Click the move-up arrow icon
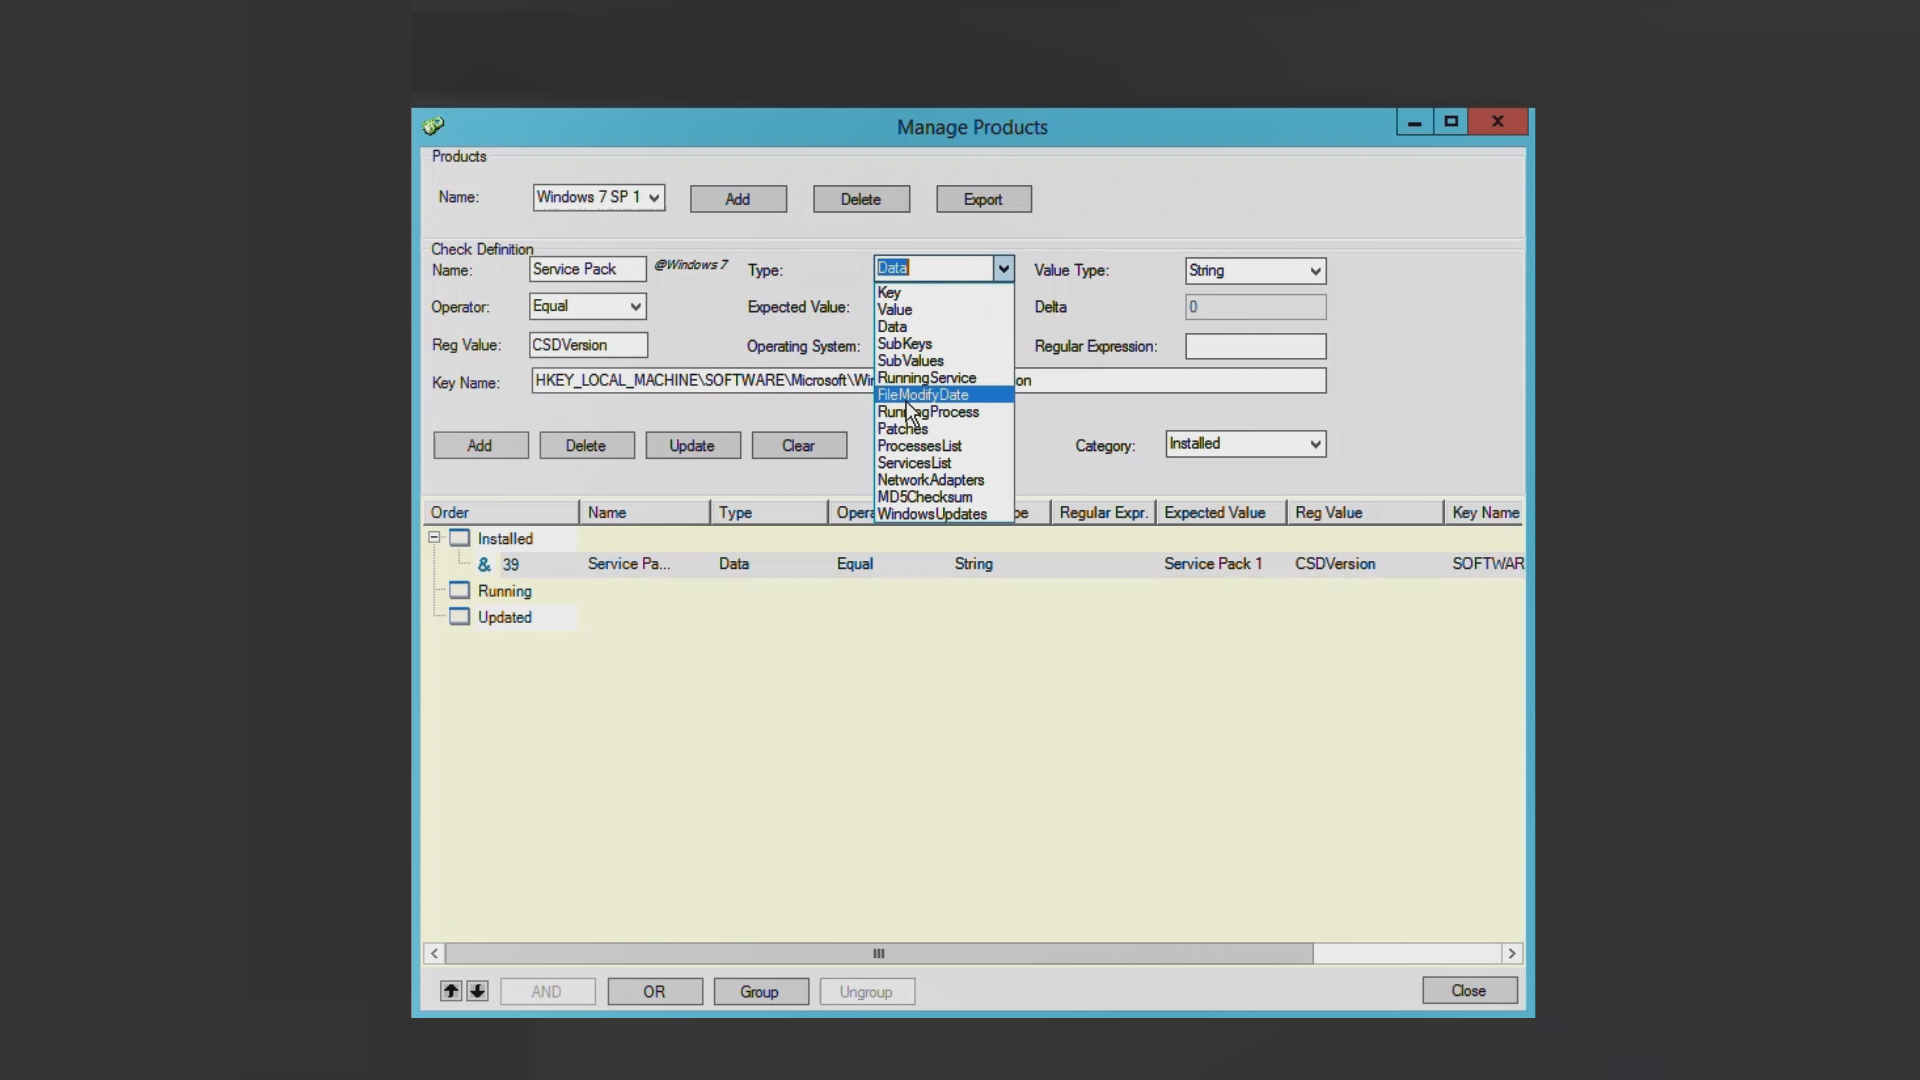 pos(451,992)
